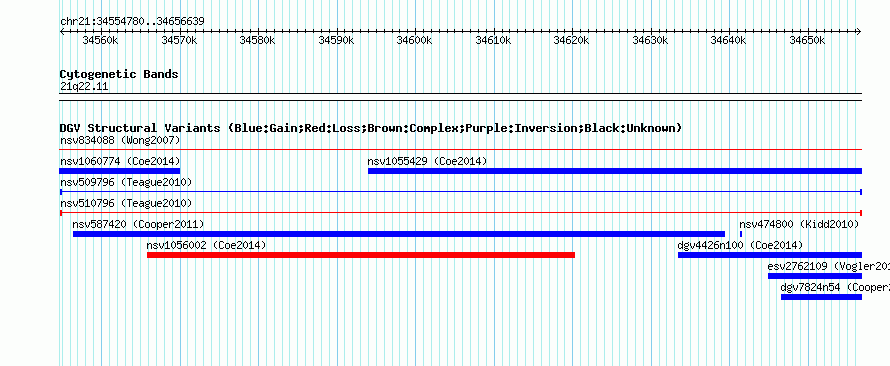Viewport: 890px width, 366px height.
Task: Click the nsv834088 (Wong2007) variant label
Action: click(120, 140)
